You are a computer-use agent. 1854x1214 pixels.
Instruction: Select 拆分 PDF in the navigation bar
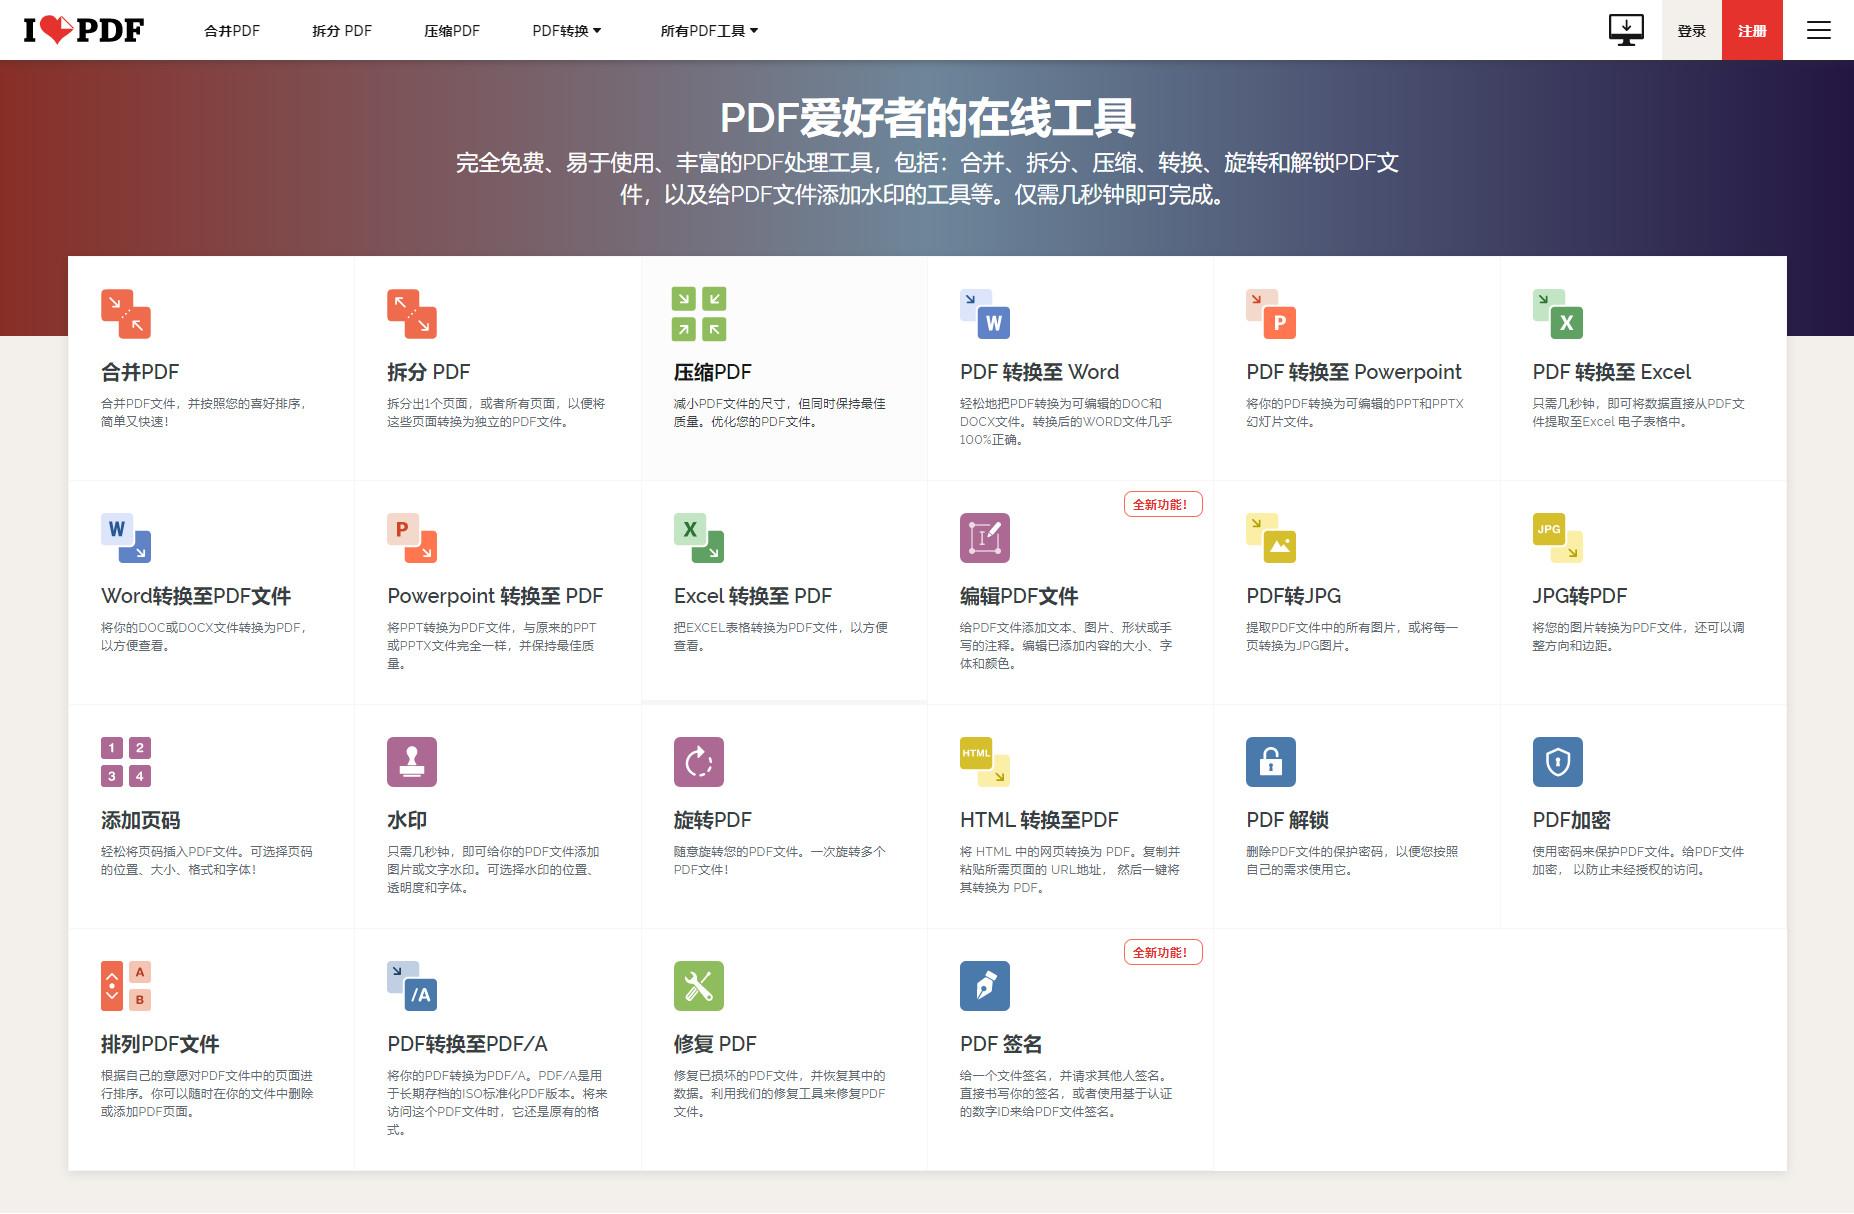click(x=341, y=30)
